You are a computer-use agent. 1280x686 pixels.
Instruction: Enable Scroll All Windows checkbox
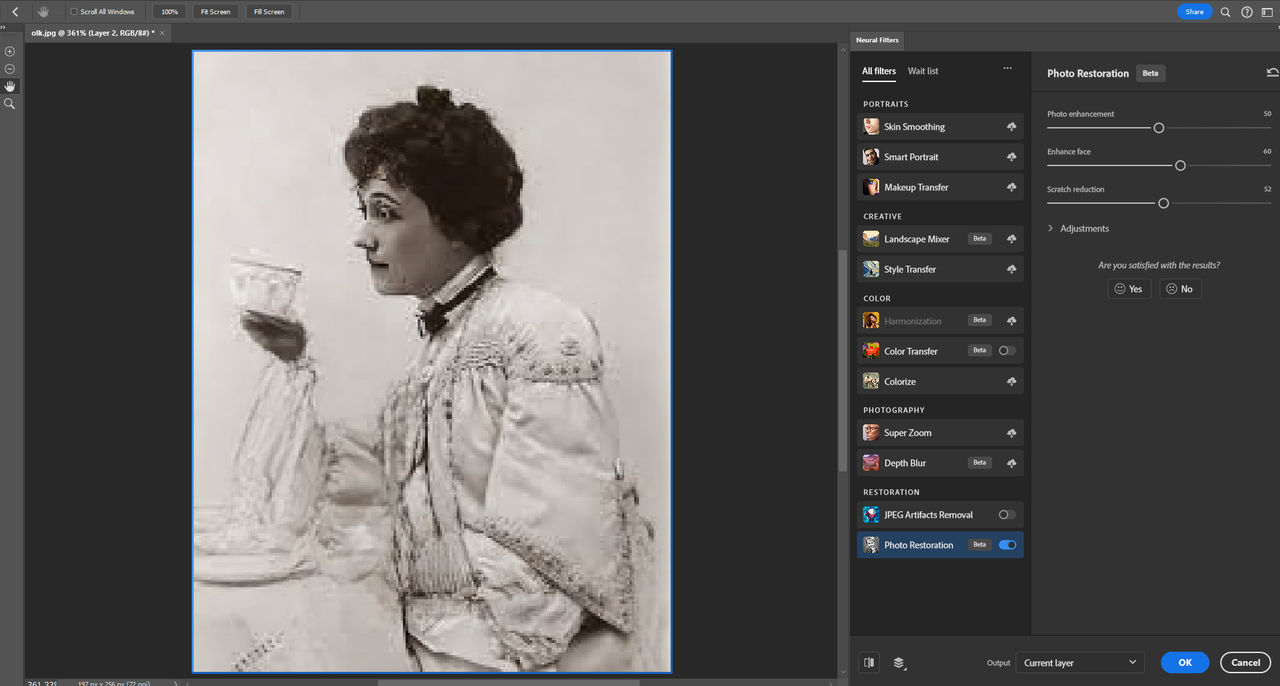pos(74,12)
